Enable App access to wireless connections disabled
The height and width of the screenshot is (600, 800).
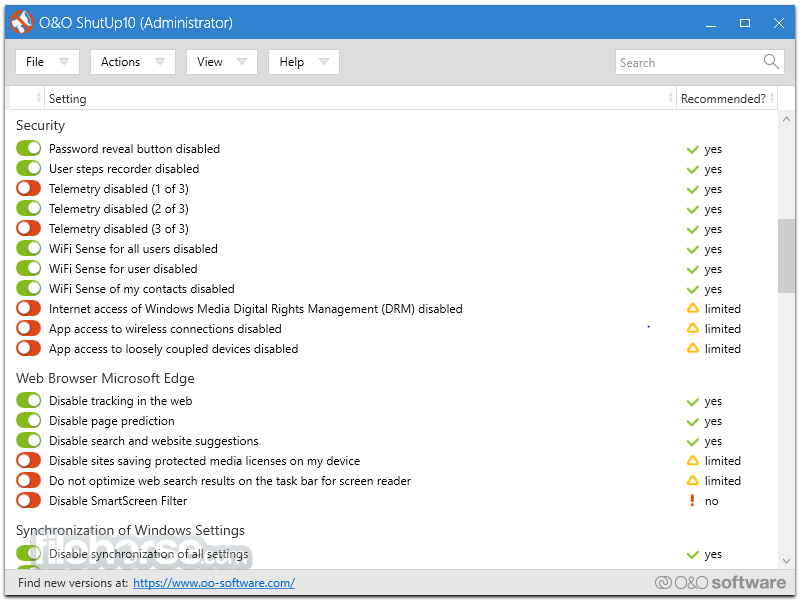pyautogui.click(x=29, y=329)
